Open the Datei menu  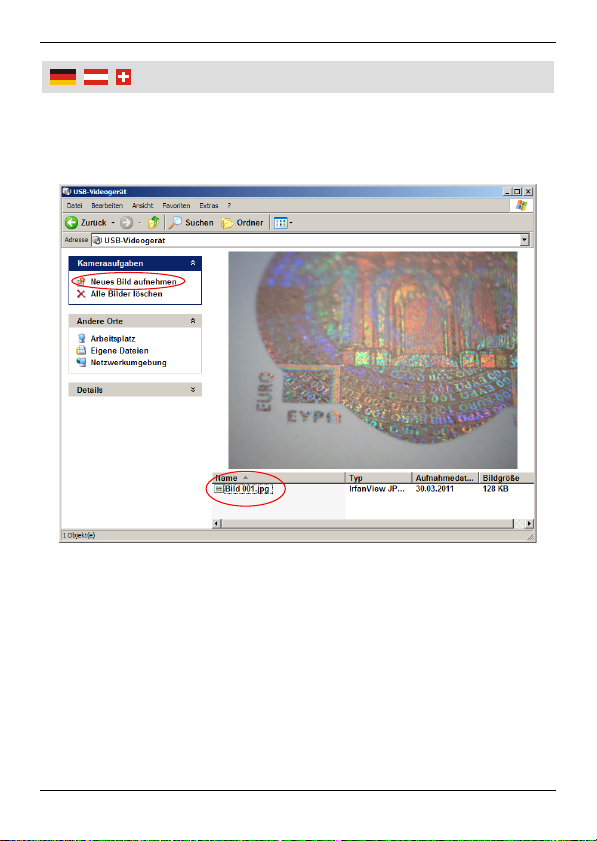[x=75, y=205]
